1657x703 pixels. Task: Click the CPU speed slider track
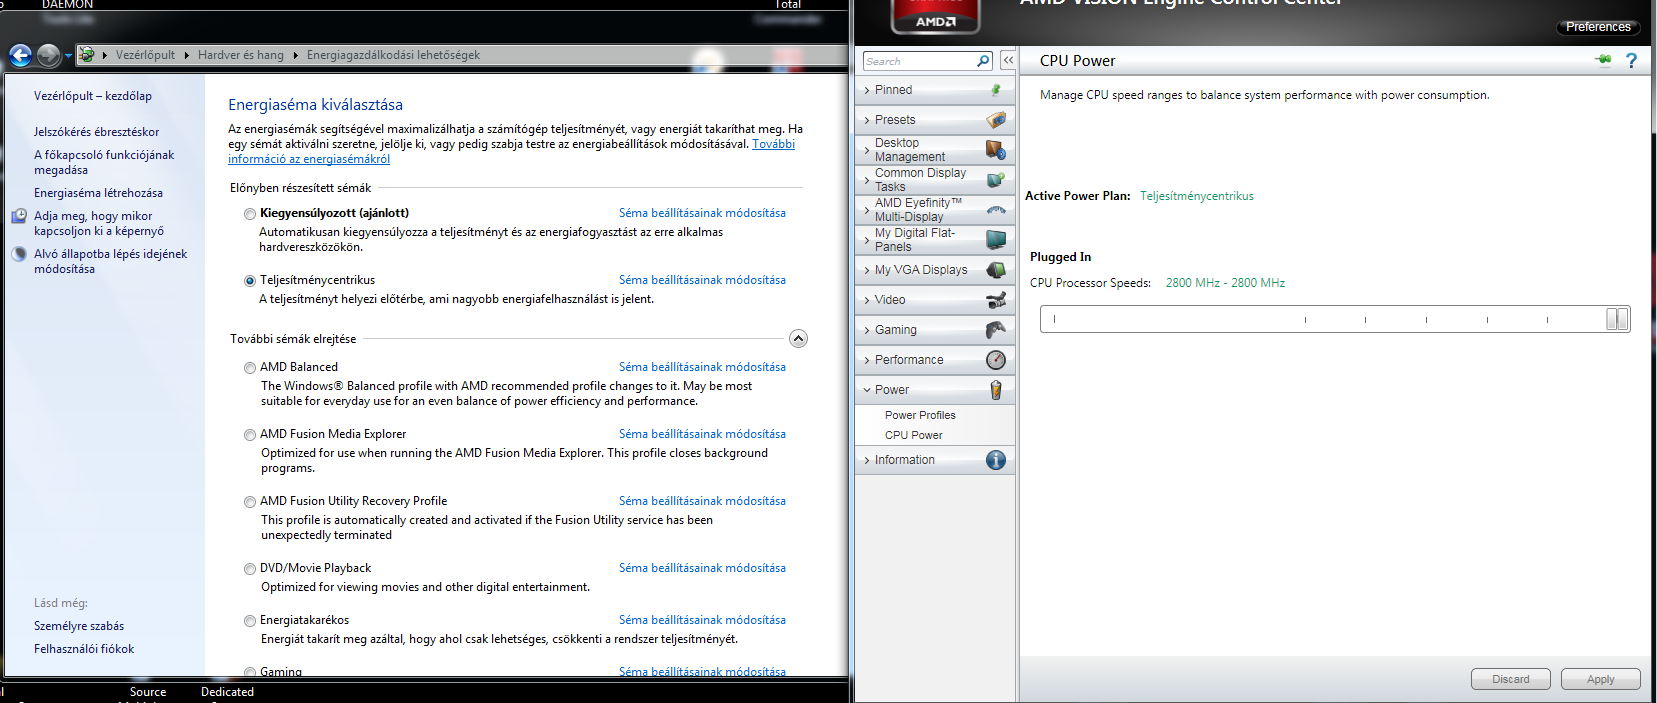click(1335, 319)
